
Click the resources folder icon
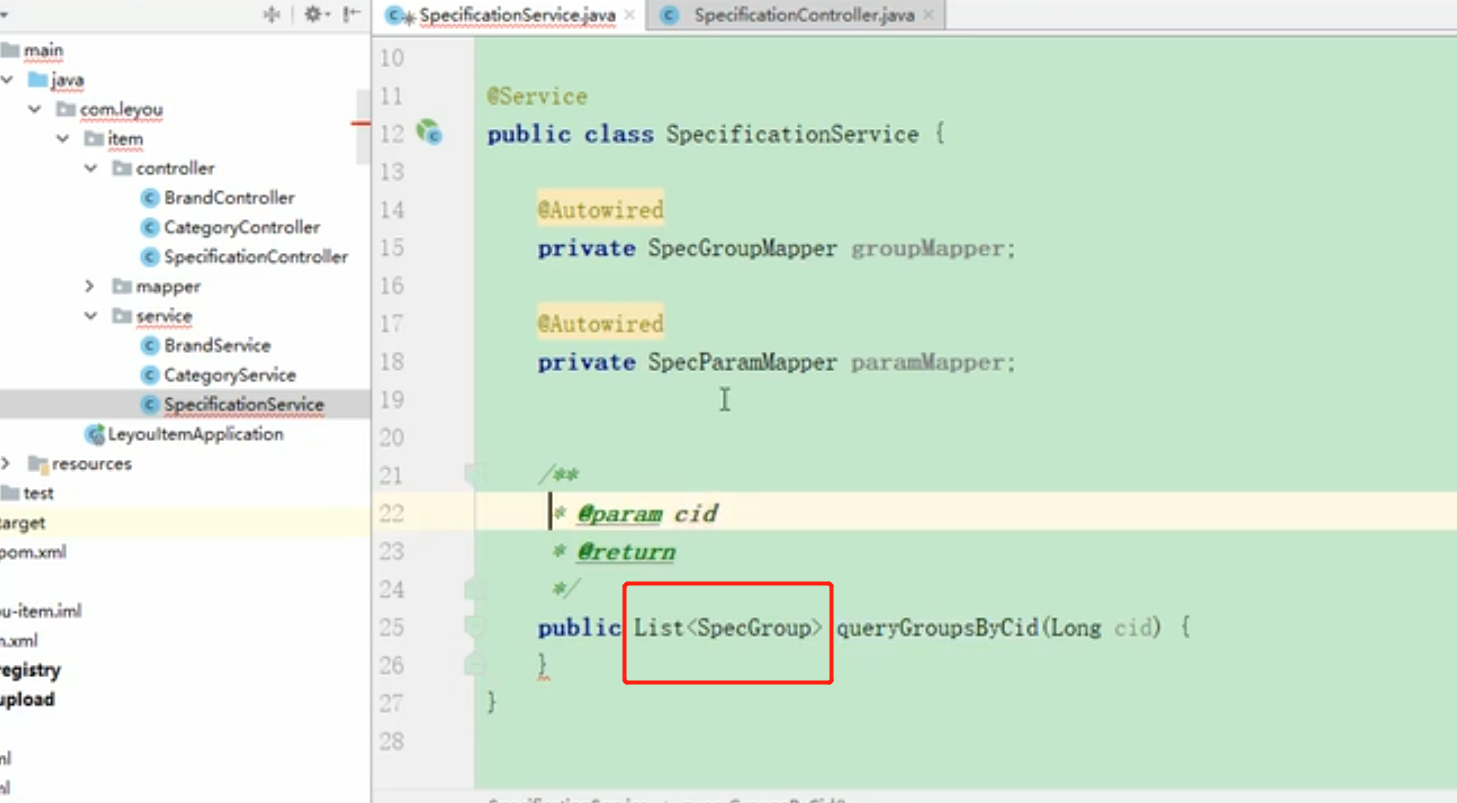38,464
